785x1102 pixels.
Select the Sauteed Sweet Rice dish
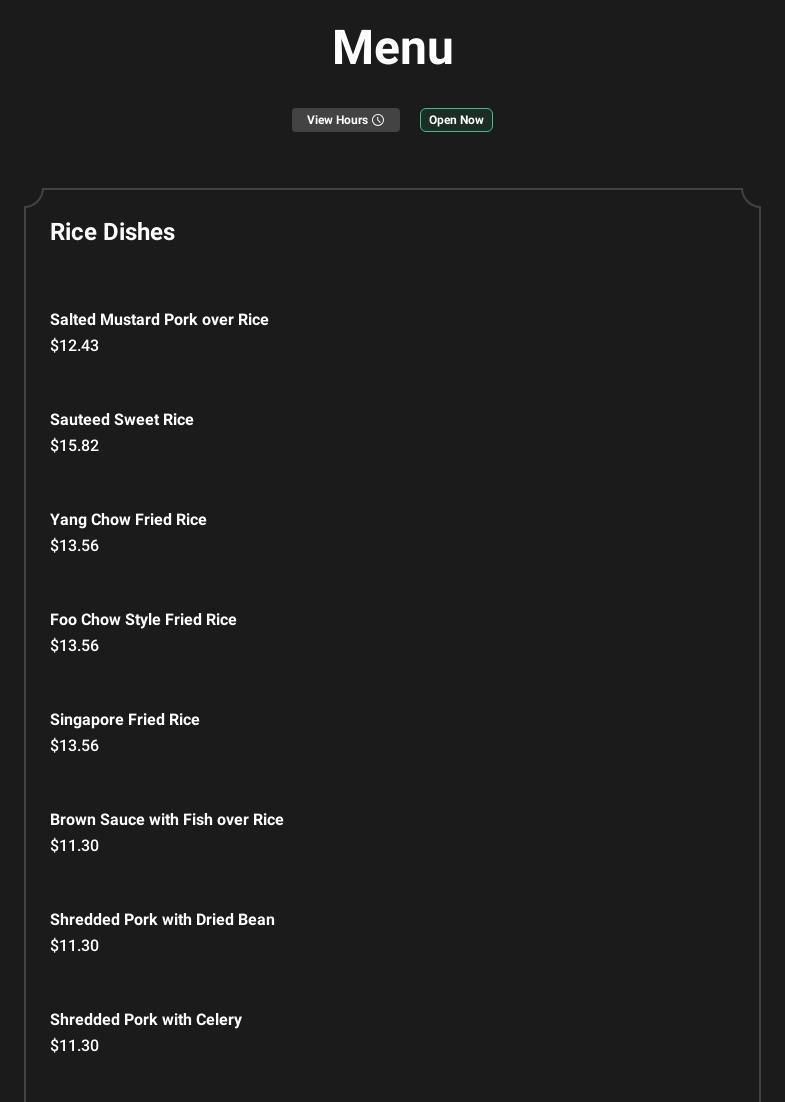(x=122, y=420)
